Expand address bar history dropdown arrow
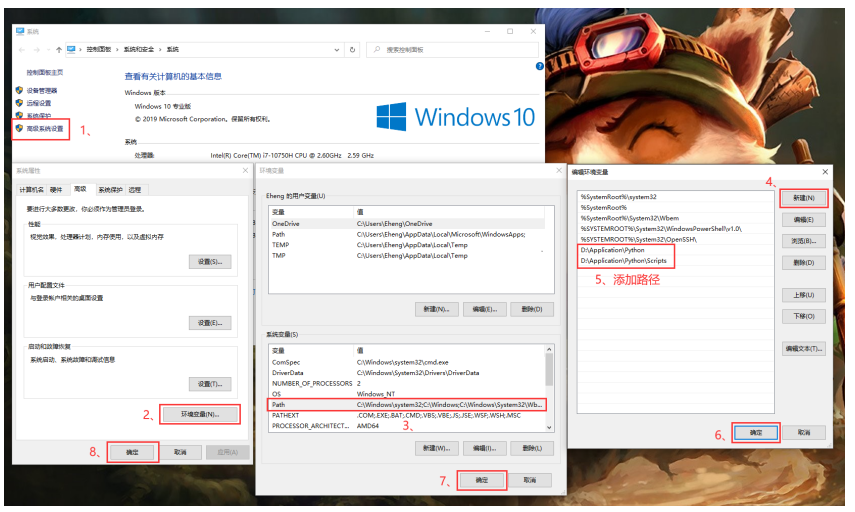Image resolution: width=855 pixels, height=512 pixels. pos(336,50)
